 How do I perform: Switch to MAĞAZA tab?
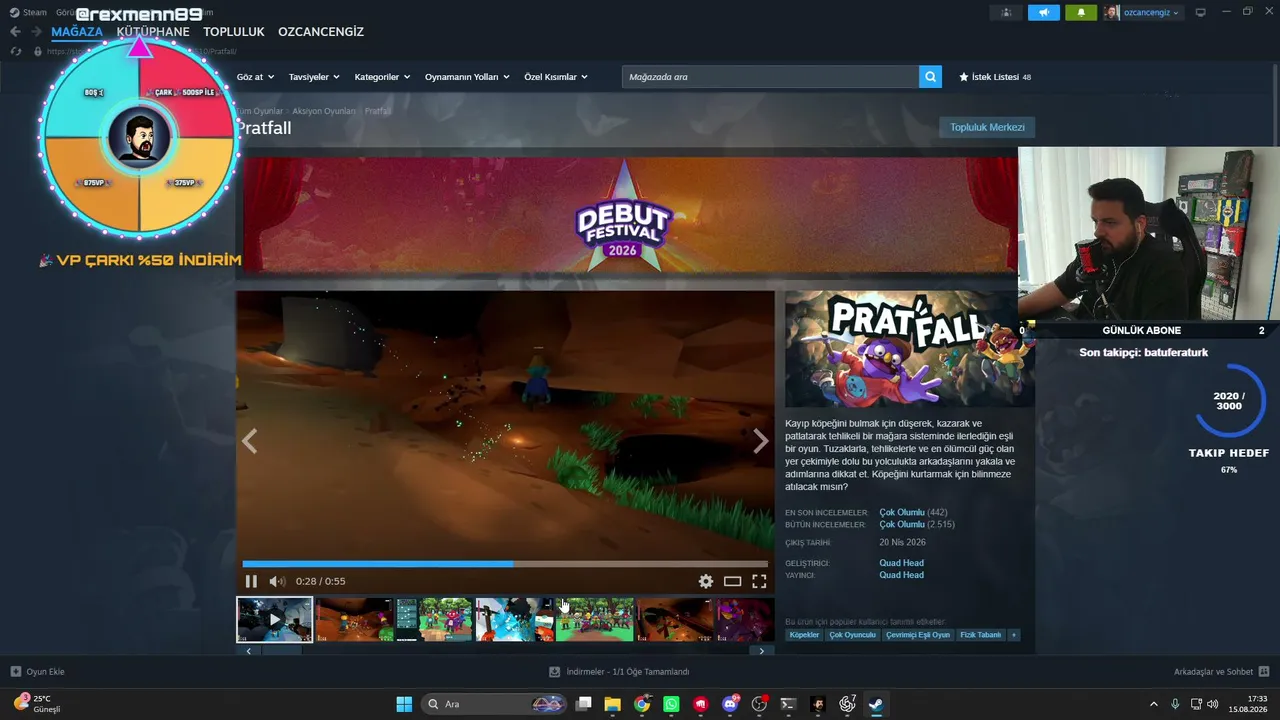pyautogui.click(x=77, y=32)
